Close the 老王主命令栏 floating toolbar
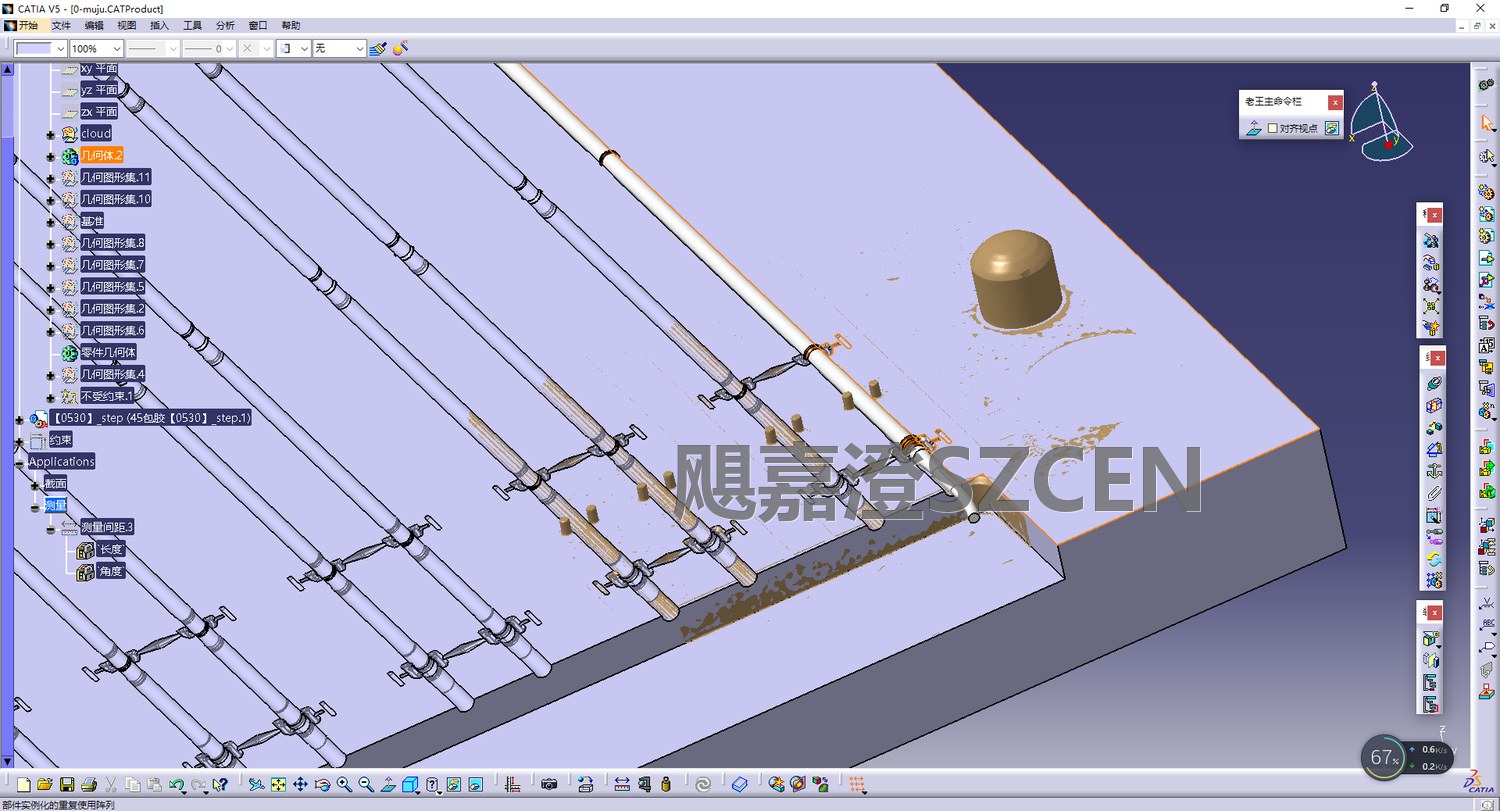Viewport: 1500px width, 811px height. [1334, 102]
